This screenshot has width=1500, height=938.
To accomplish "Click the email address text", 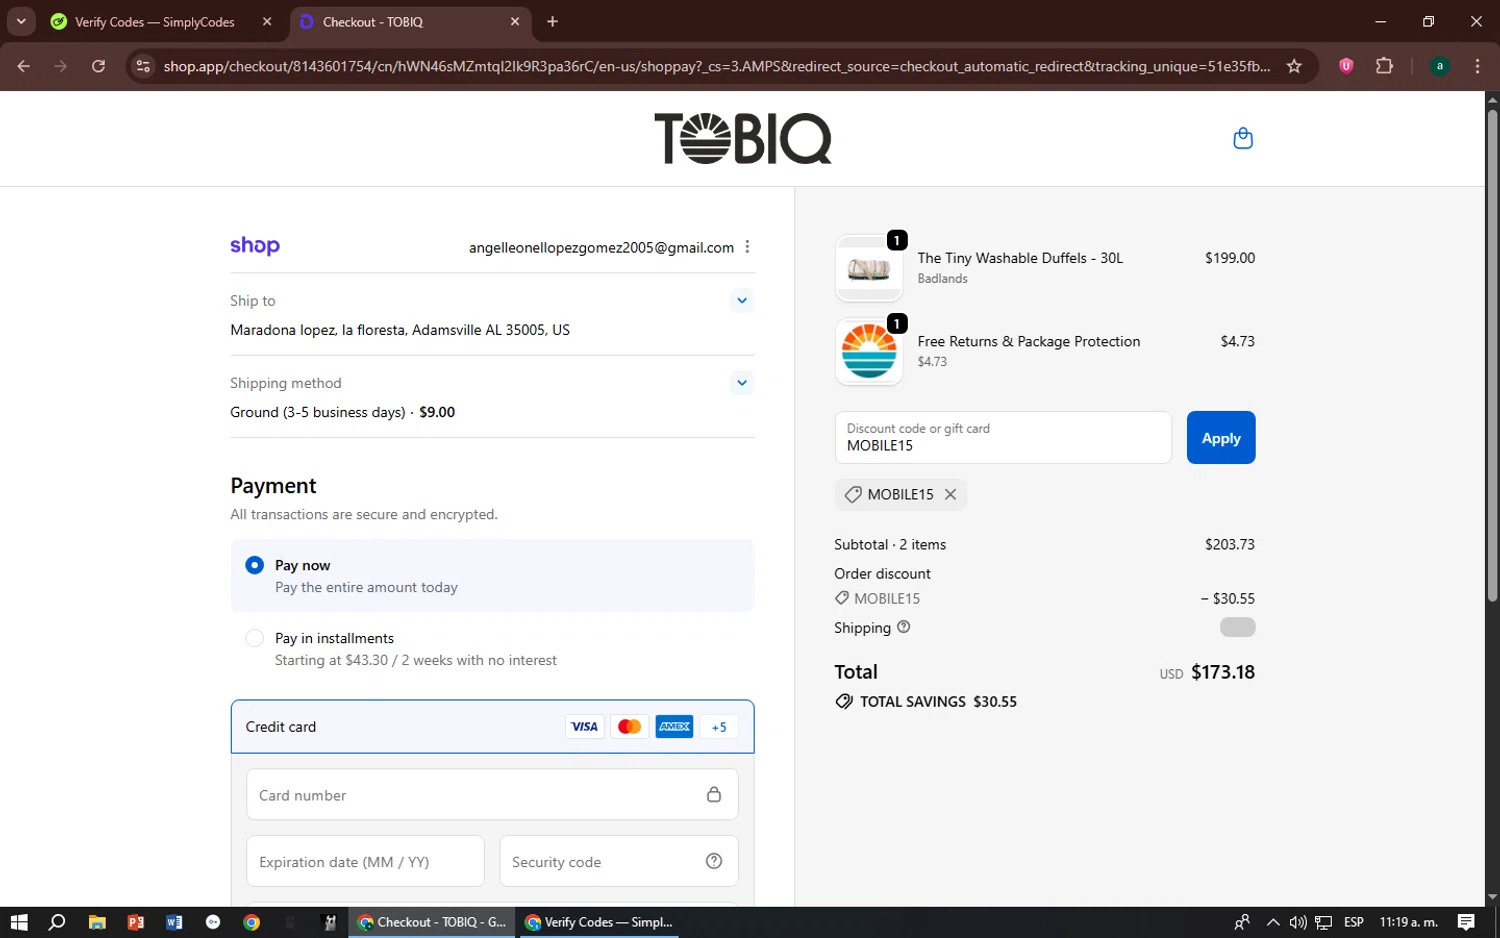I will [x=601, y=247].
